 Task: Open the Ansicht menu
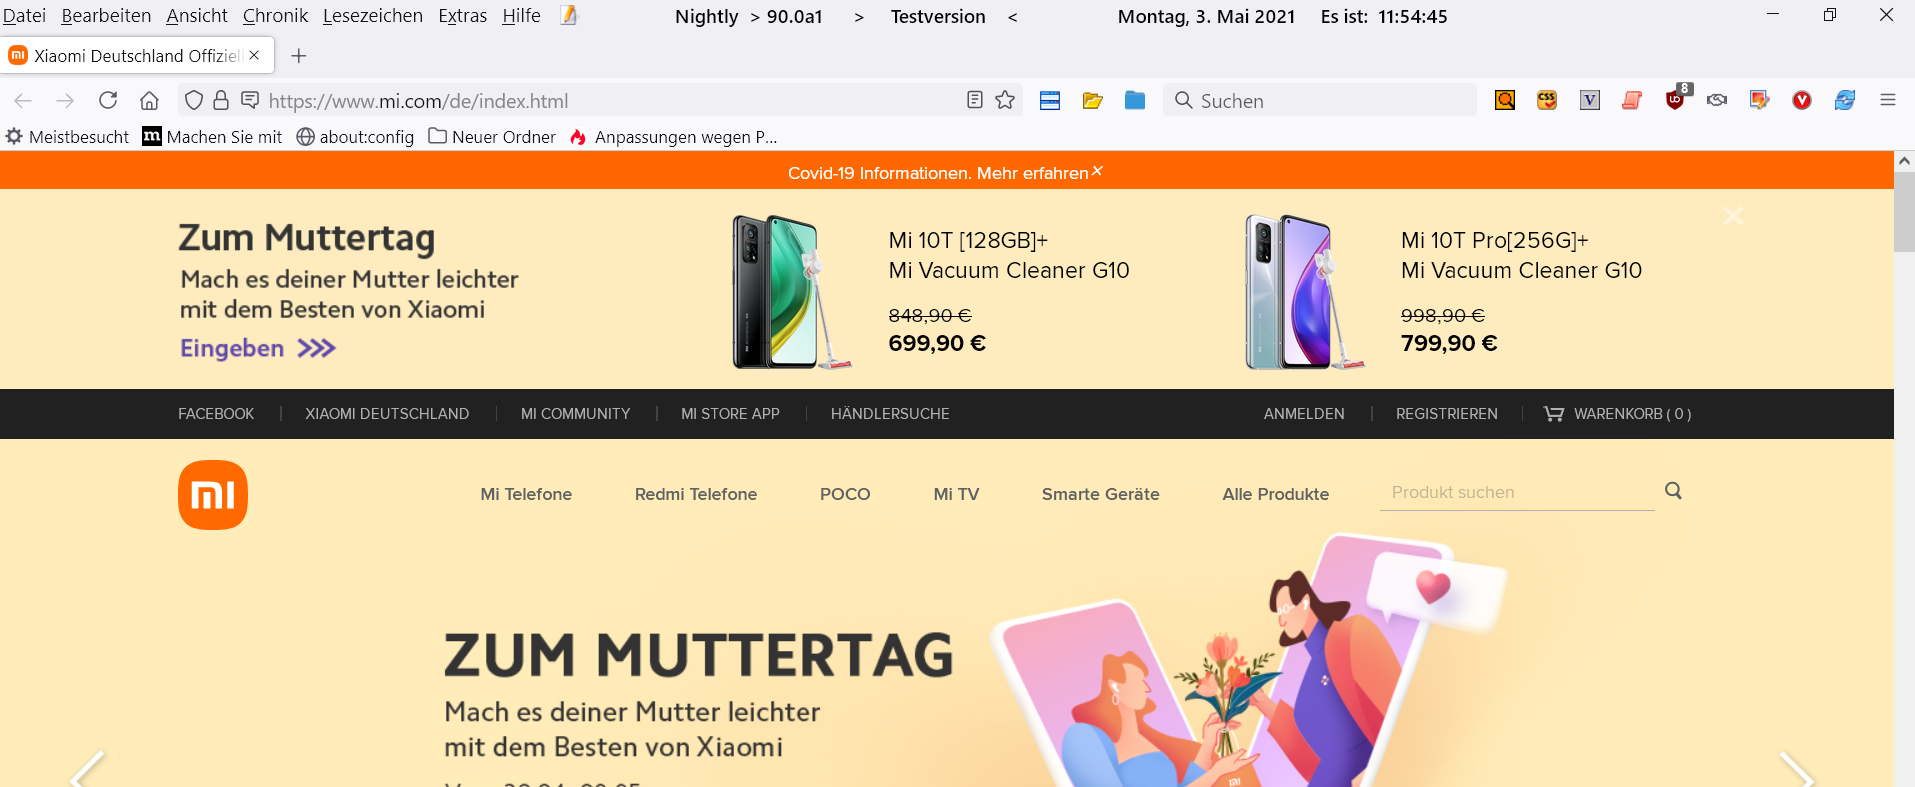point(197,16)
